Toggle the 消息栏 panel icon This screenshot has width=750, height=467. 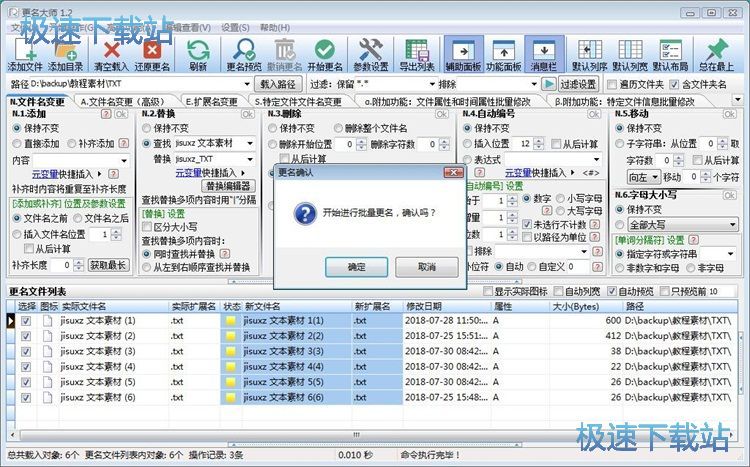[x=544, y=54]
